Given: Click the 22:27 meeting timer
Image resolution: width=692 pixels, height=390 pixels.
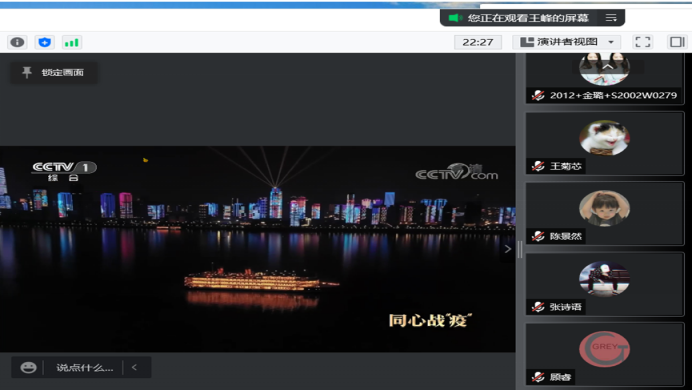Looking at the screenshot, I should point(478,42).
